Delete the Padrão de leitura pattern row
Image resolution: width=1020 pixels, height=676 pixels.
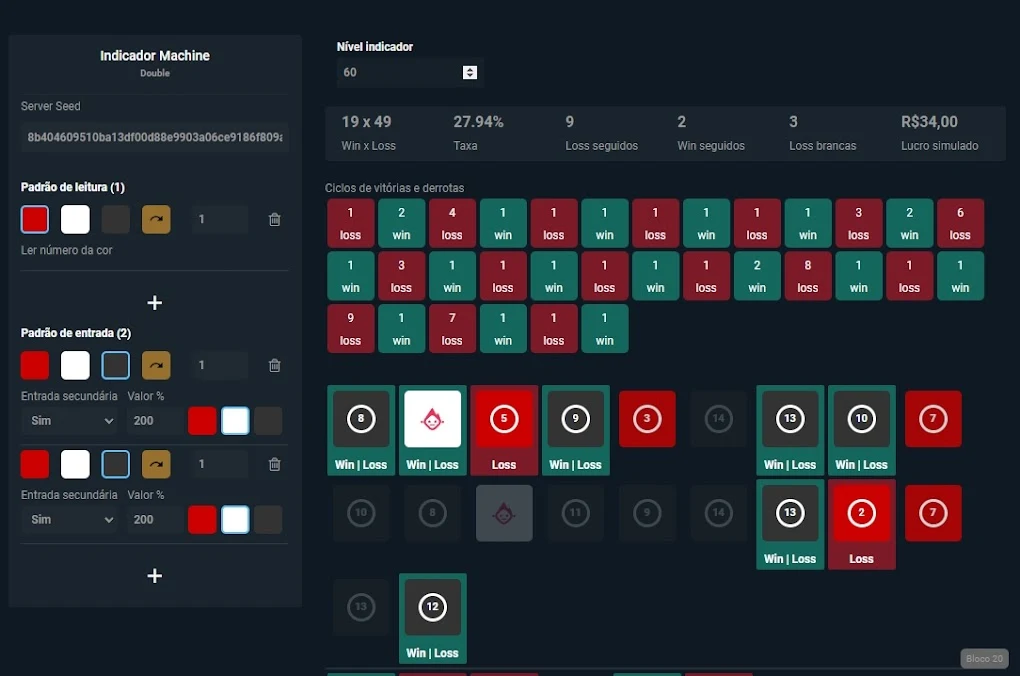274,219
